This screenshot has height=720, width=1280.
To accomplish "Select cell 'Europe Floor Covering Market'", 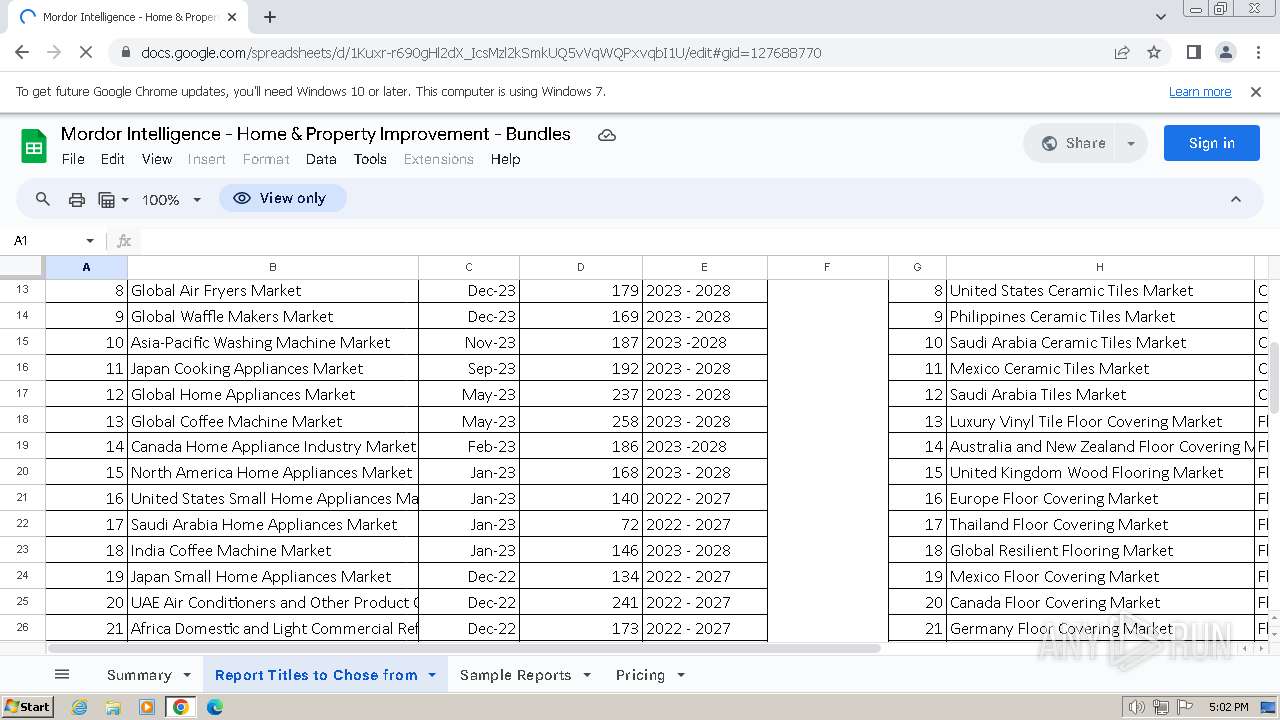I will click(x=1100, y=499).
